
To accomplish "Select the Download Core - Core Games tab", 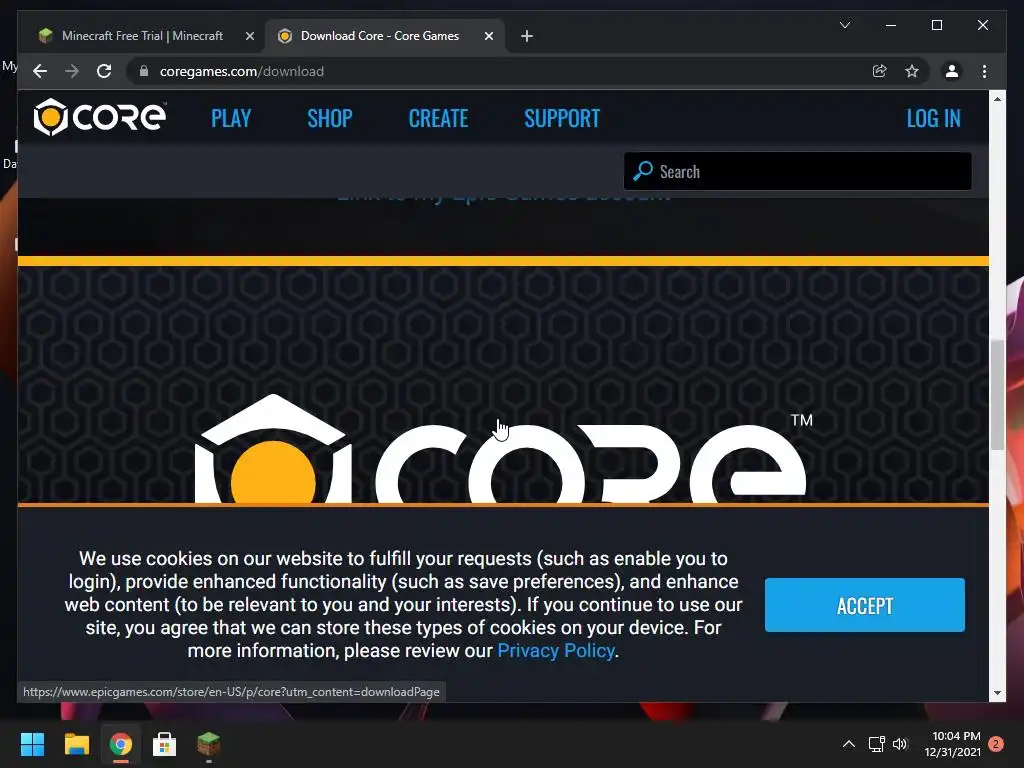I will click(x=379, y=36).
